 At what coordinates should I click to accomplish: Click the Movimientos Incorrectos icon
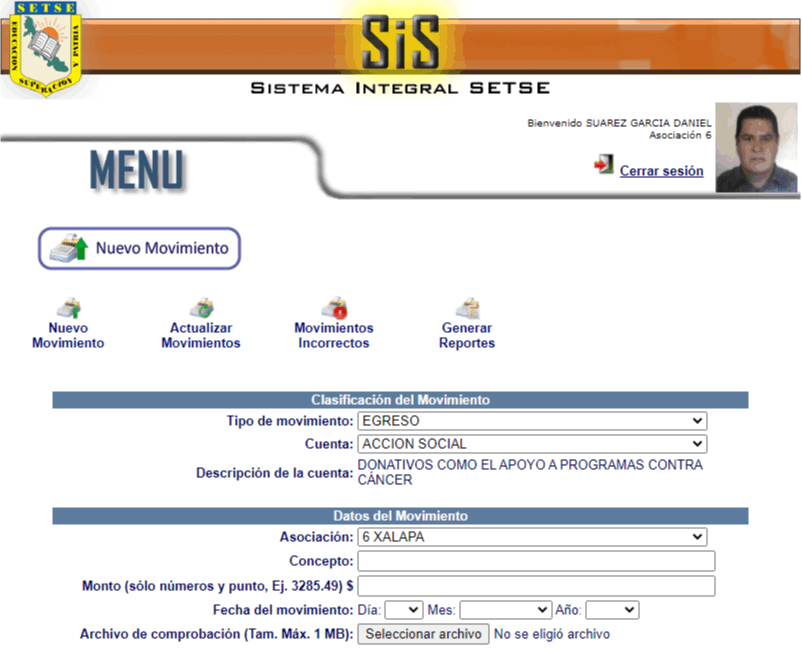(x=334, y=308)
